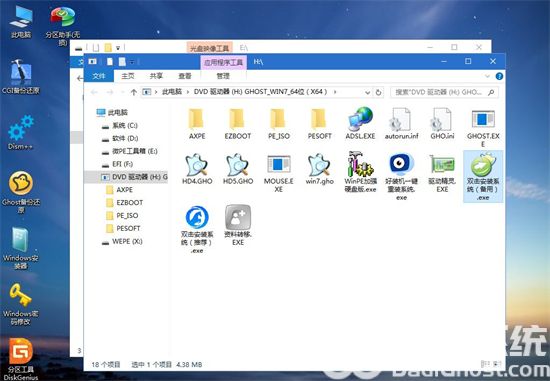Switch to details view in status bar

(x=485, y=364)
